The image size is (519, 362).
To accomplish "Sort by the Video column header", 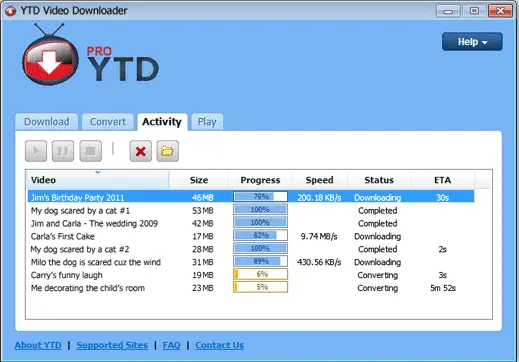I will (x=98, y=180).
